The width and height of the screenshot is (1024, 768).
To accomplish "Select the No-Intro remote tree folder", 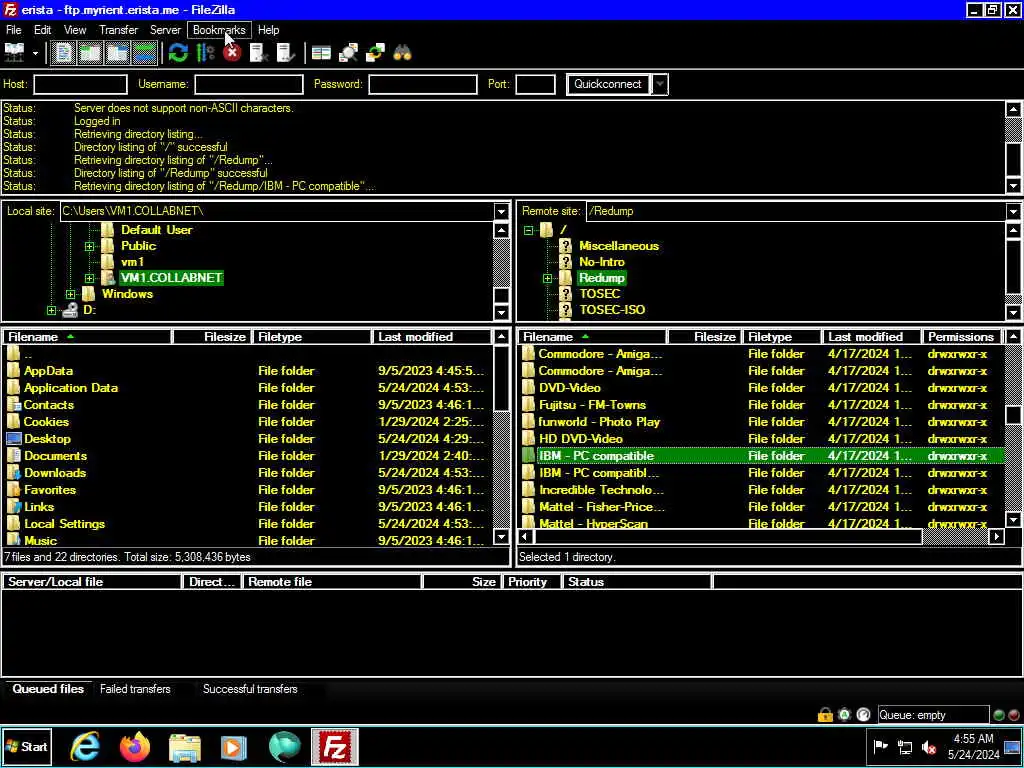I will click(x=601, y=262).
